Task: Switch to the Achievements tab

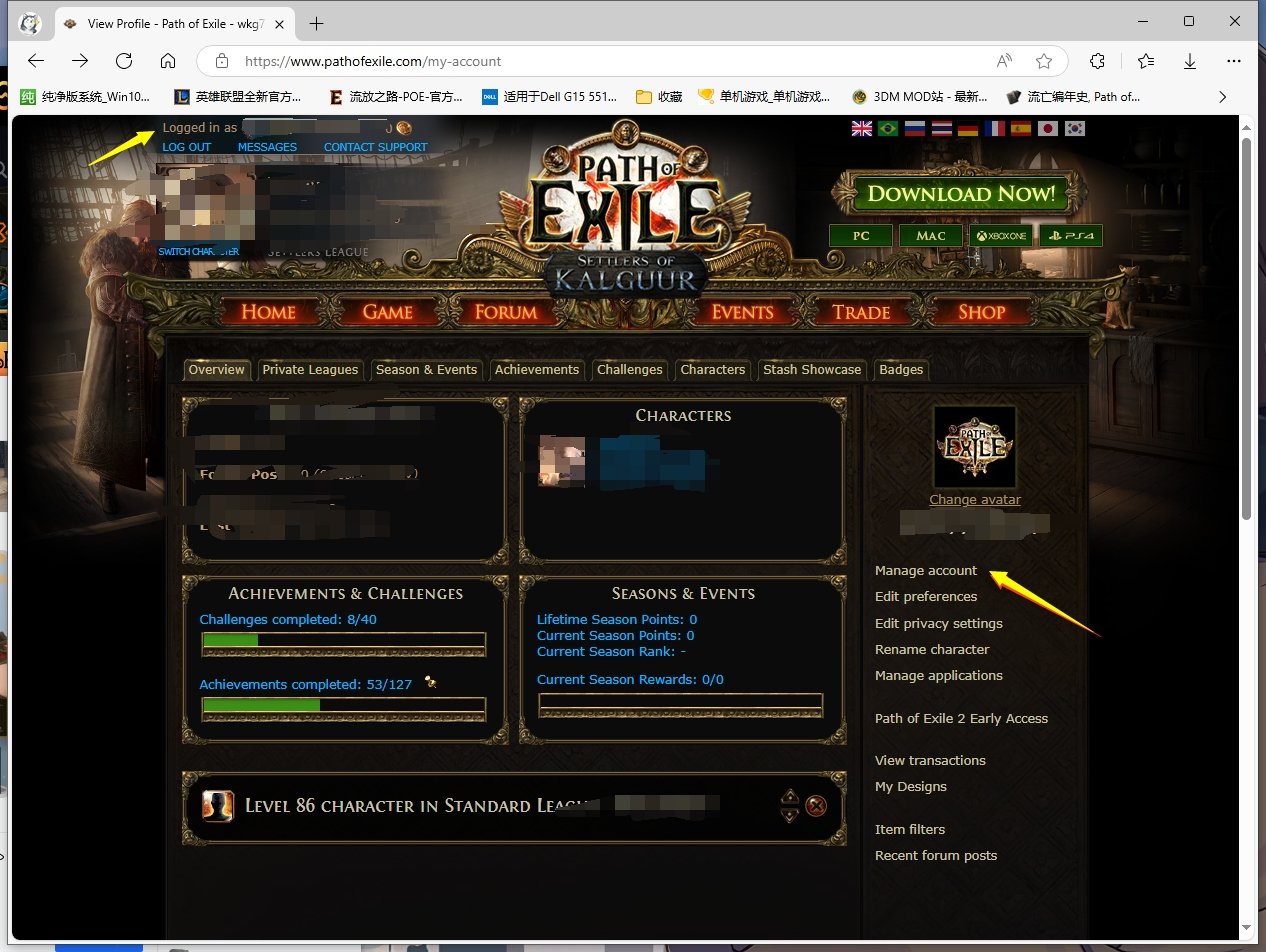Action: click(x=537, y=370)
